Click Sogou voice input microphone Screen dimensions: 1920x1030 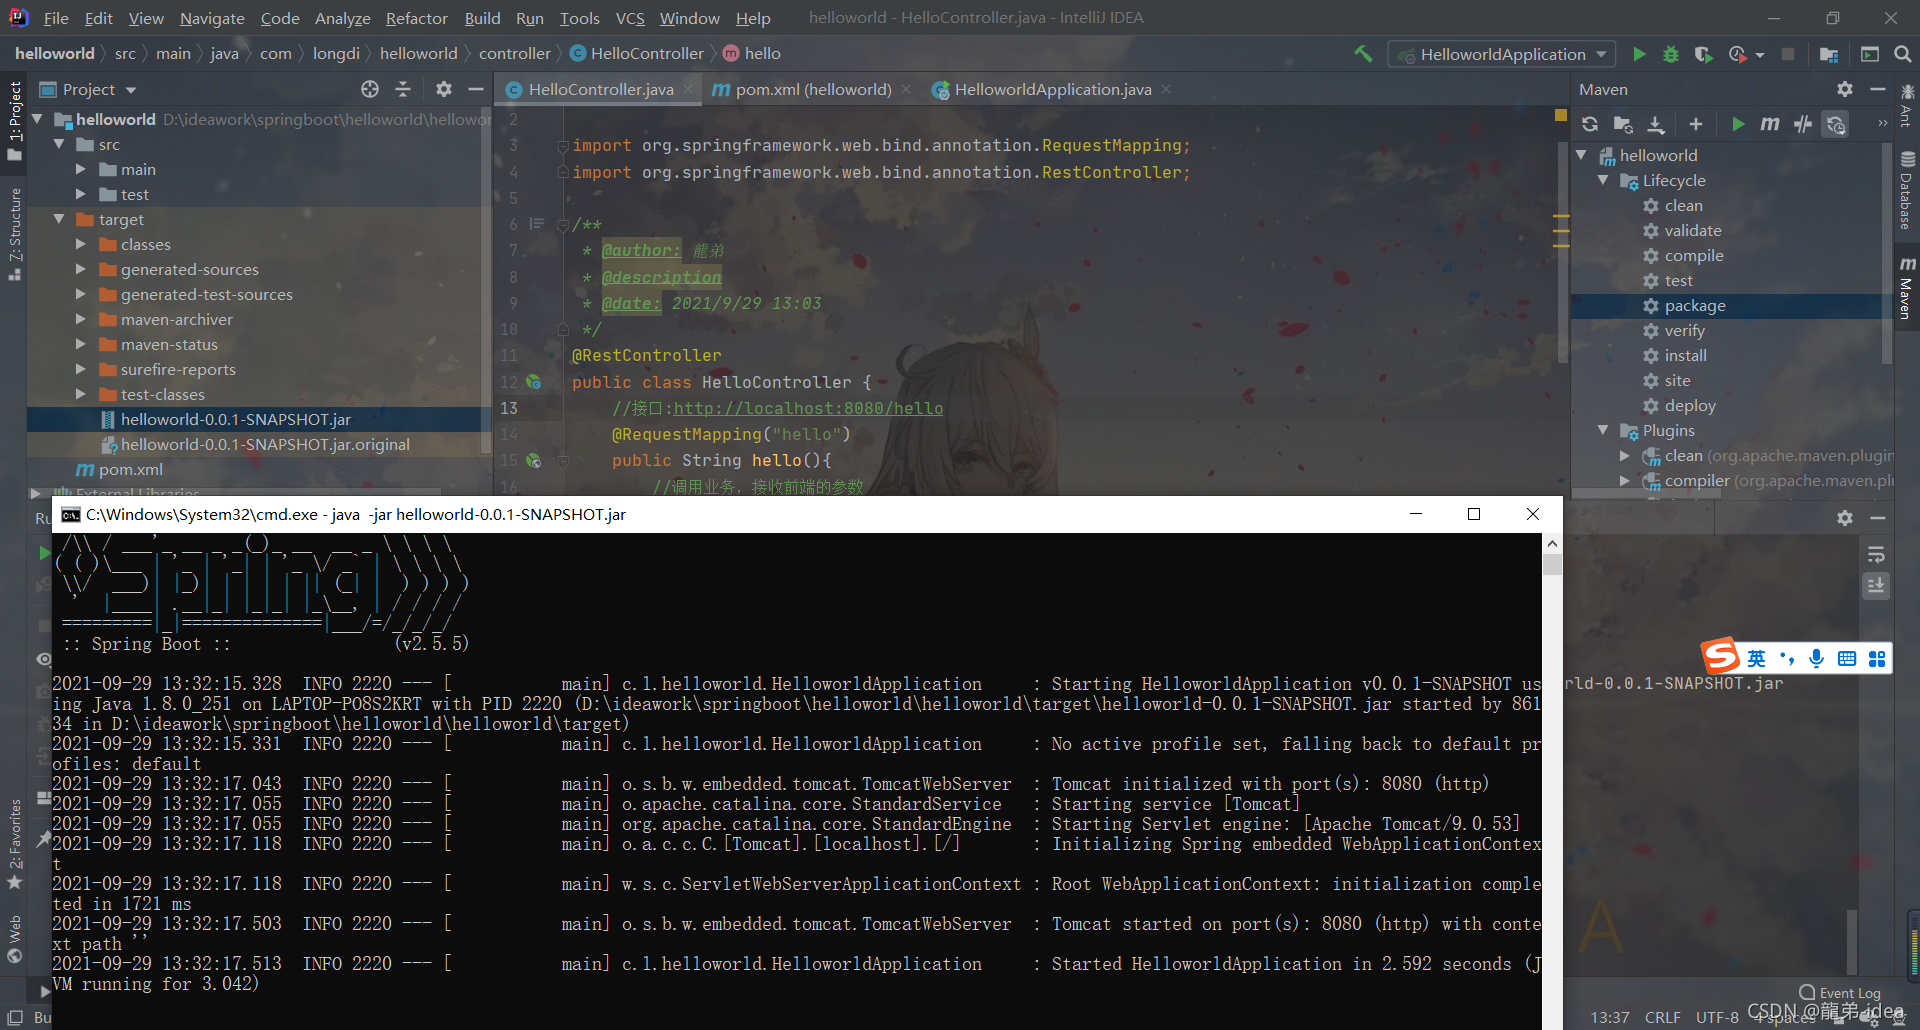pos(1817,658)
